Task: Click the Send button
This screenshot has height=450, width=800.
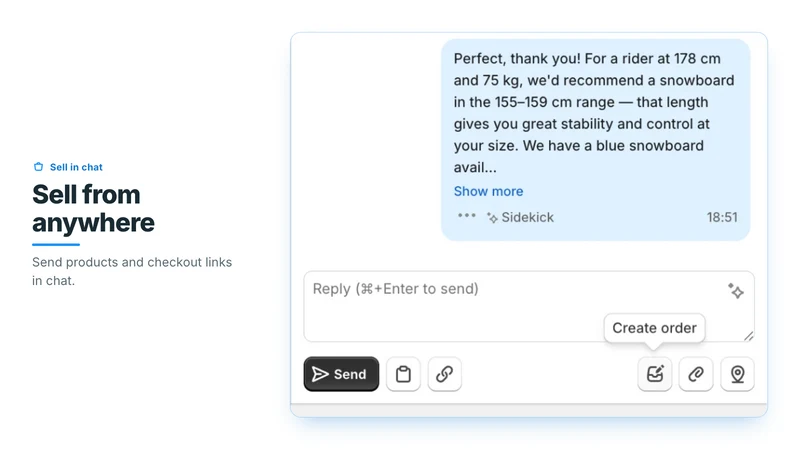Action: [x=341, y=374]
